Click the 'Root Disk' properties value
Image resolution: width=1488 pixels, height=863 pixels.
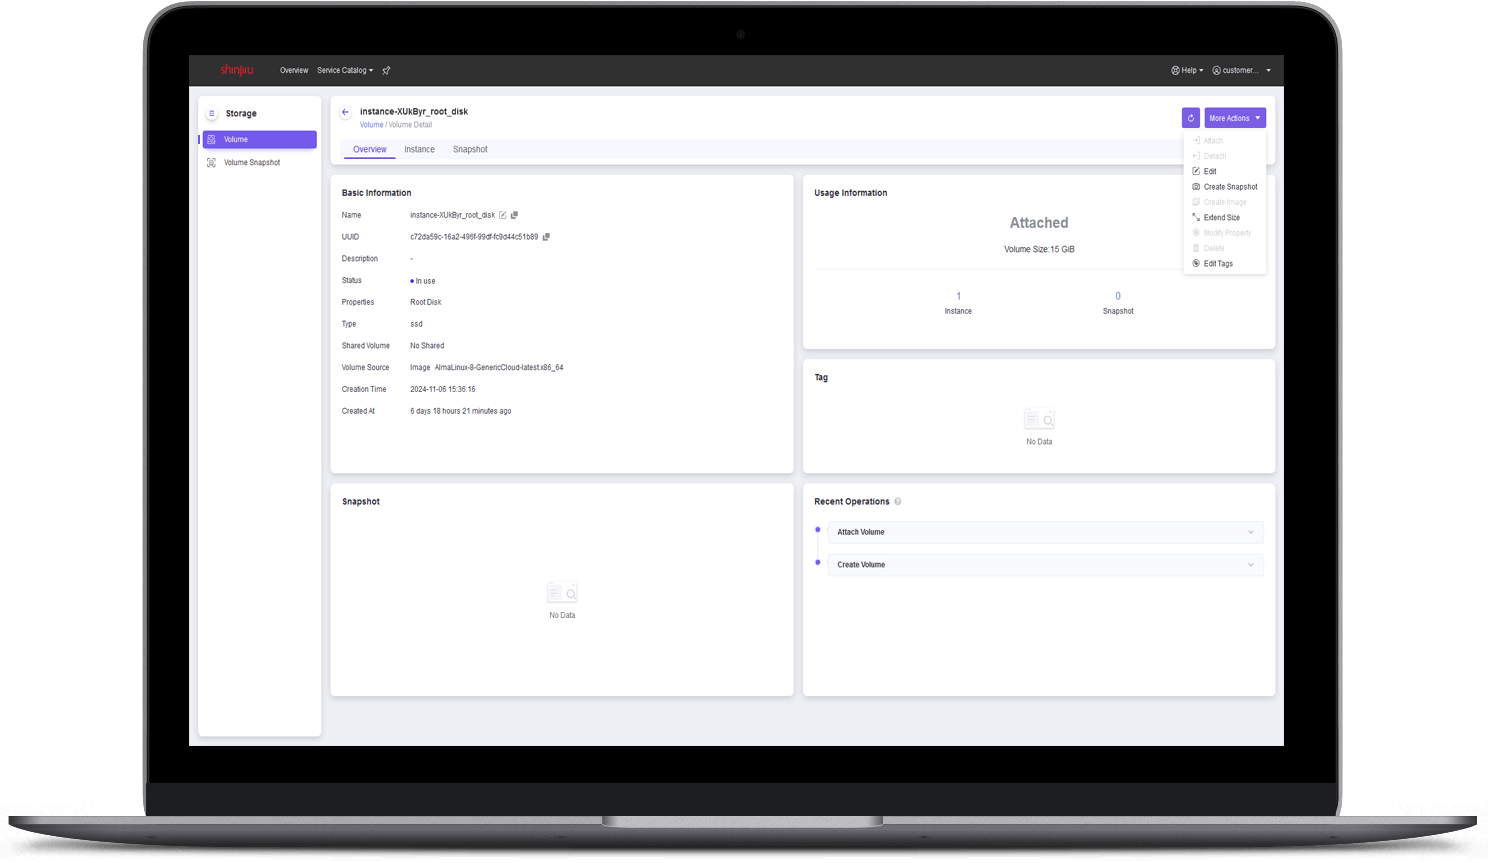pos(425,302)
